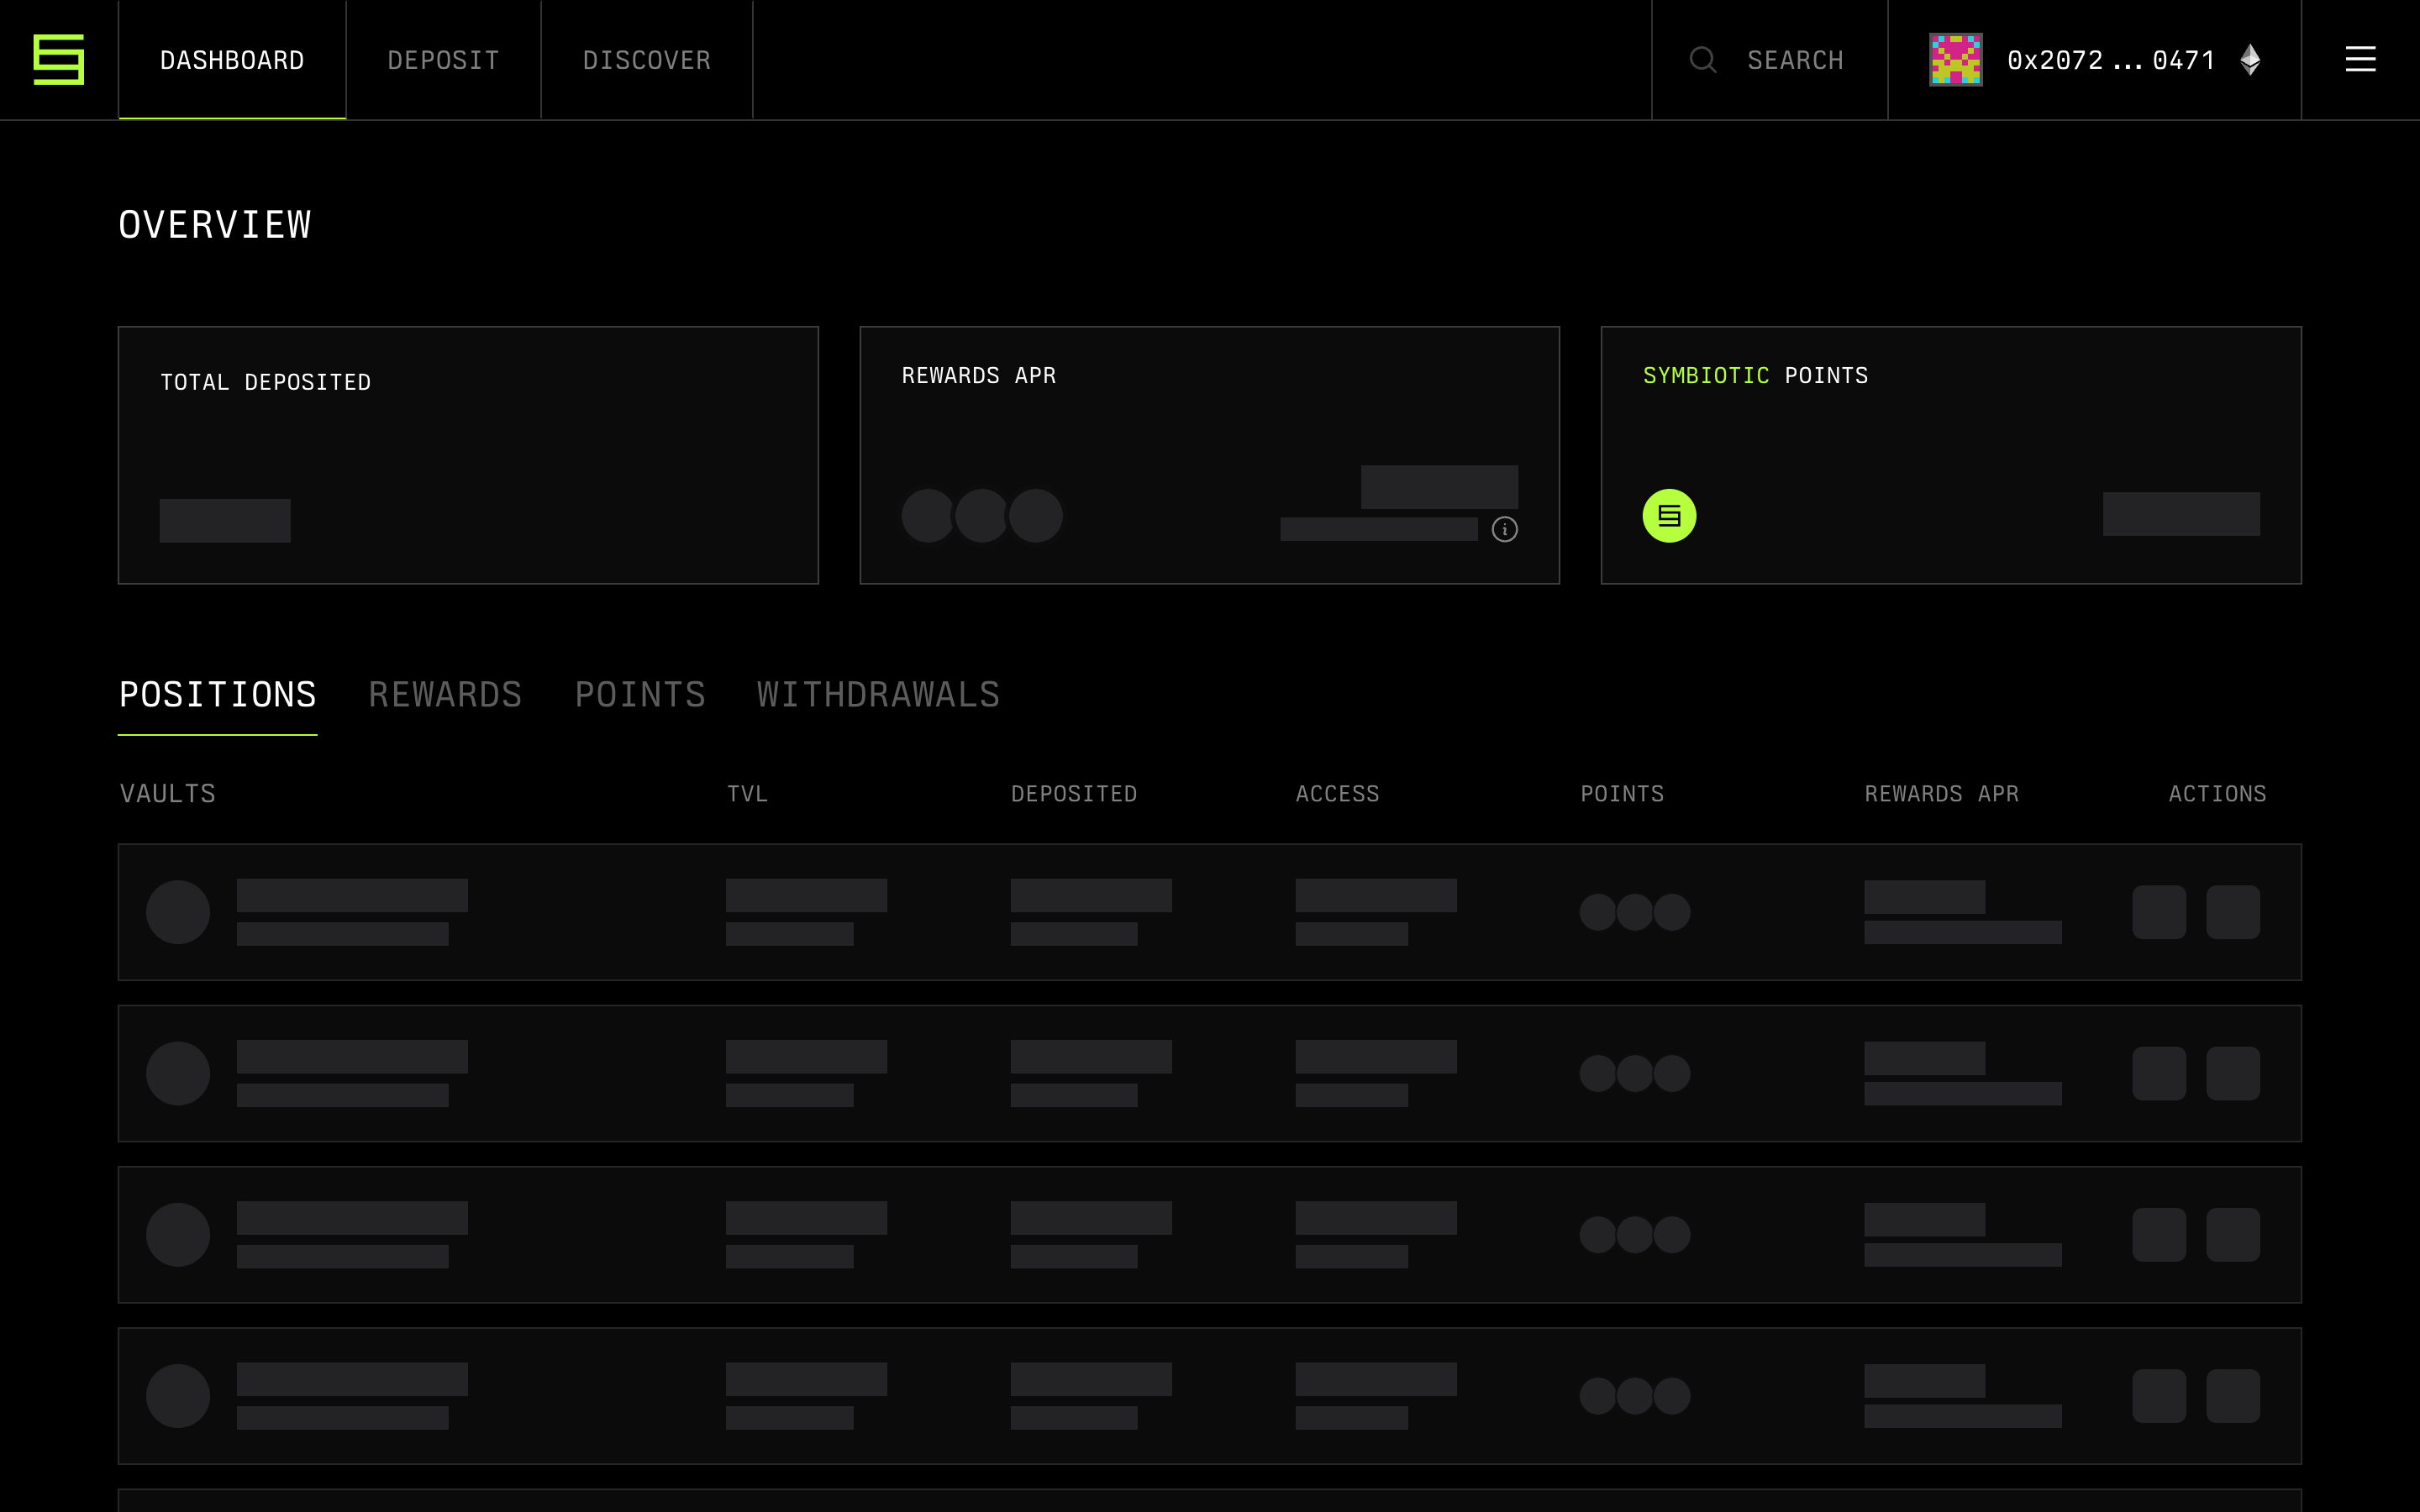2420x1512 pixels.
Task: Click the Access column header
Action: pyautogui.click(x=1337, y=794)
